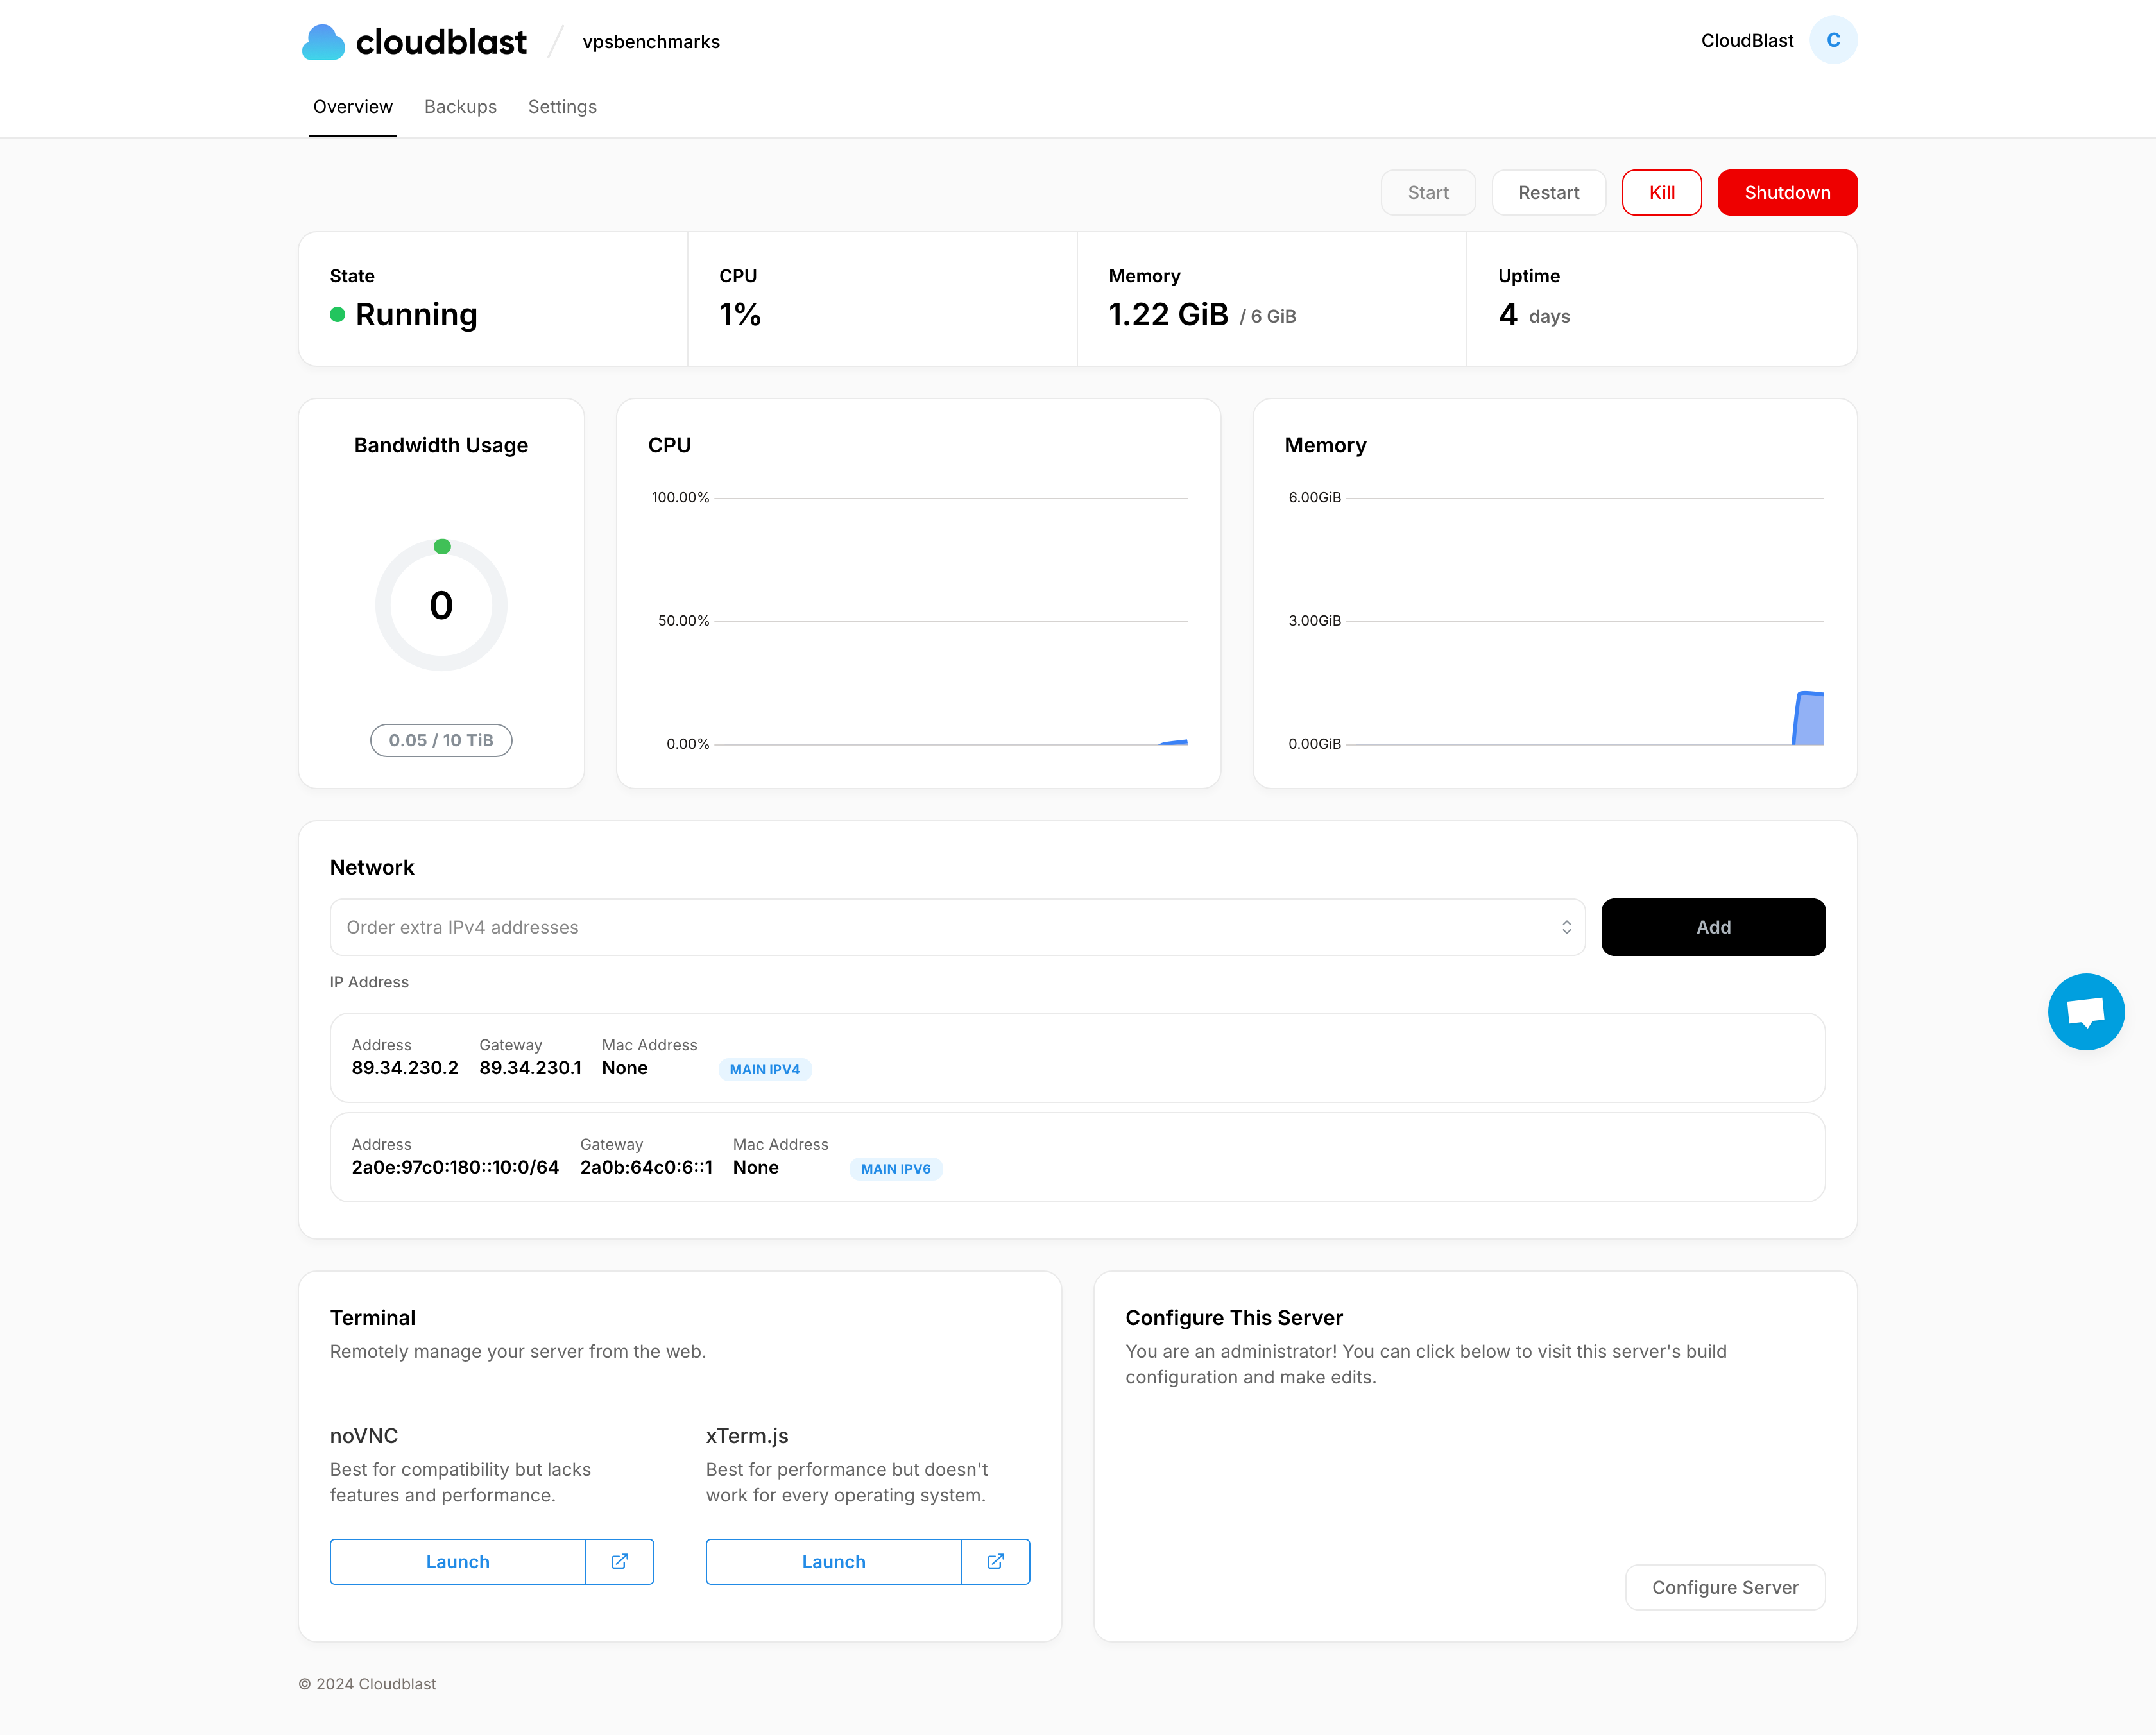Click the MAIN IPV4 badge
The height and width of the screenshot is (1735, 2156).
click(765, 1069)
